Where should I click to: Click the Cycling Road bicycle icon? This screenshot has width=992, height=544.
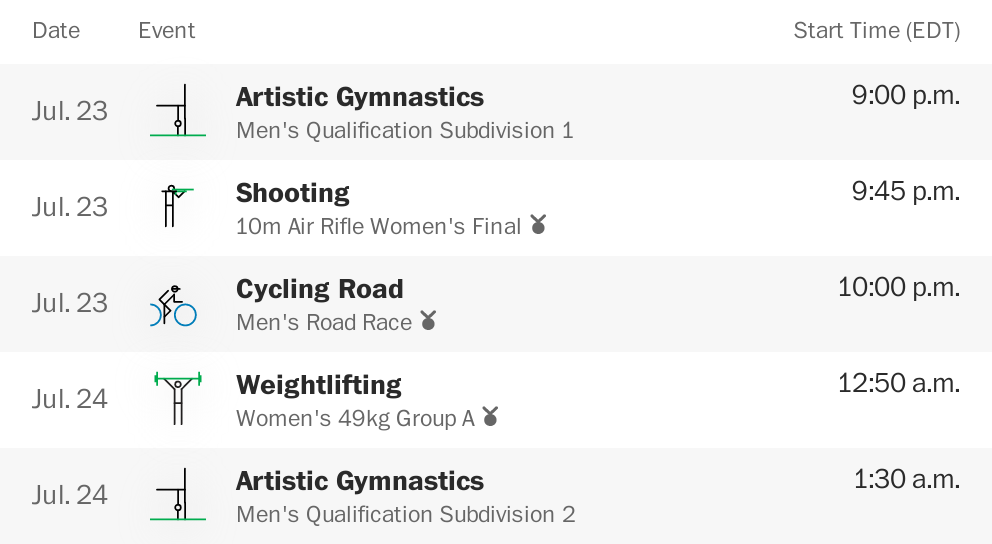coord(174,304)
